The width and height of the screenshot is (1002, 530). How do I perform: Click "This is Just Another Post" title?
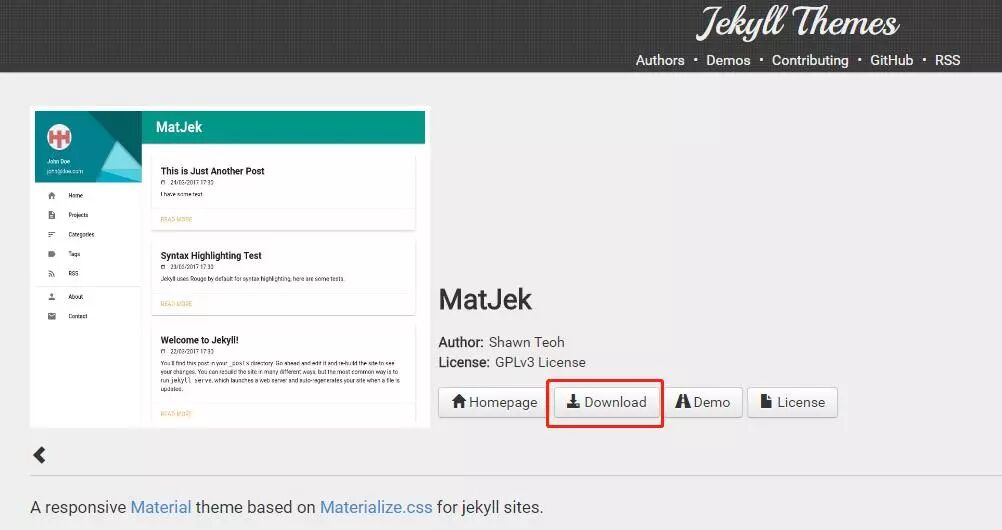pyautogui.click(x=212, y=171)
